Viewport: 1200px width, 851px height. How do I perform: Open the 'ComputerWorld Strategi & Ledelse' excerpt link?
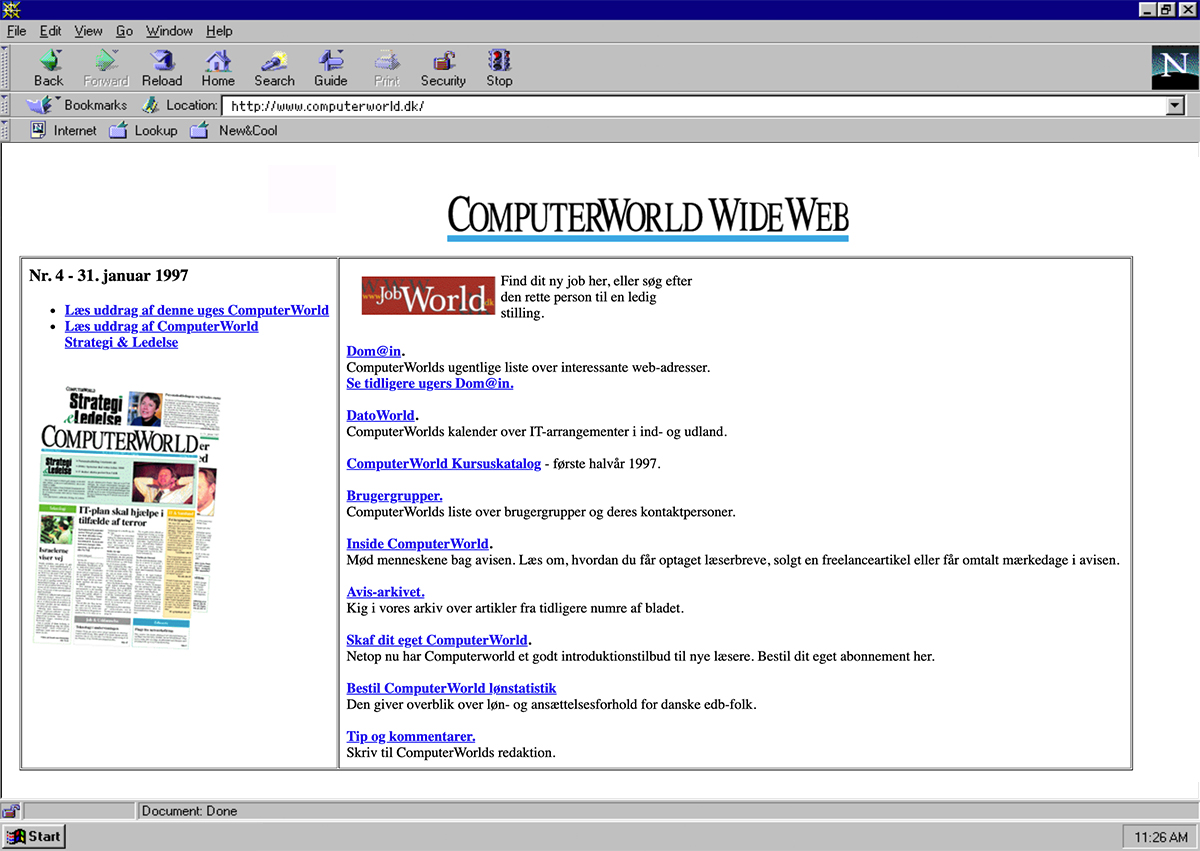coord(161,334)
